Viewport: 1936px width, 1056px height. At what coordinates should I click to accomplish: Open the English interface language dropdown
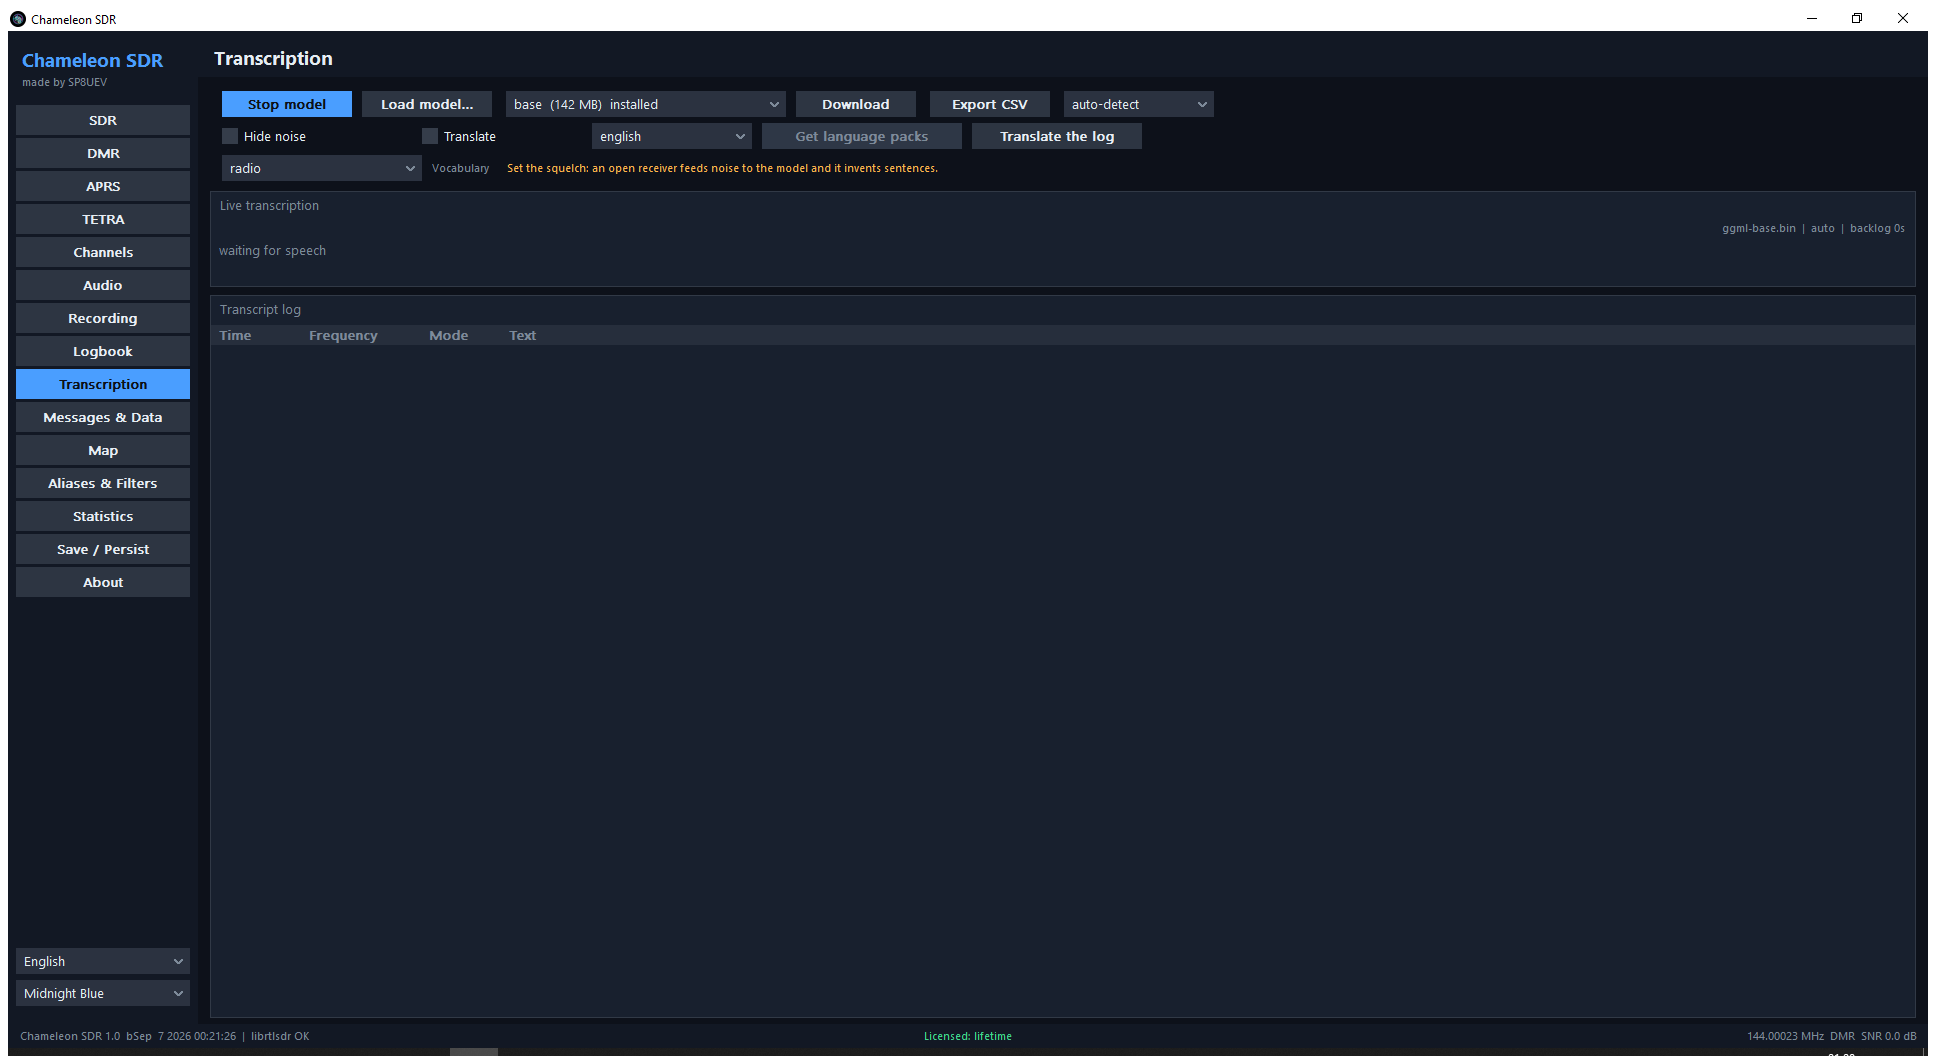(x=103, y=961)
